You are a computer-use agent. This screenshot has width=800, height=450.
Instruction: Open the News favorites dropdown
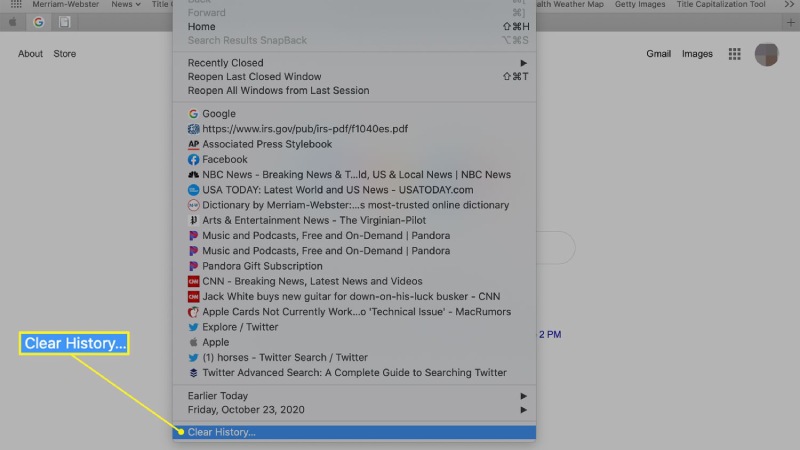(126, 4)
